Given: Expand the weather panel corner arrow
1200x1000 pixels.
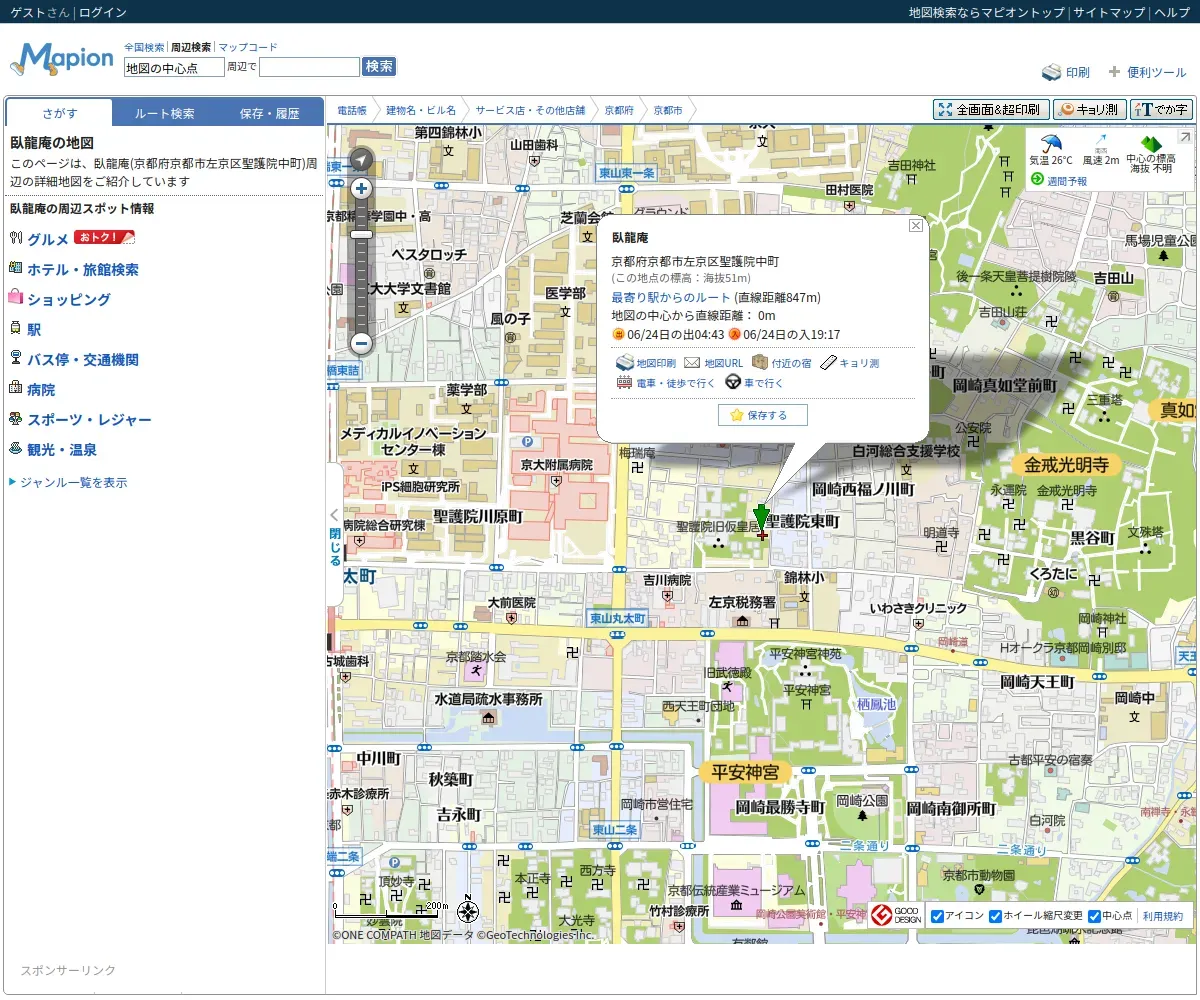Looking at the screenshot, I should point(1184,138).
